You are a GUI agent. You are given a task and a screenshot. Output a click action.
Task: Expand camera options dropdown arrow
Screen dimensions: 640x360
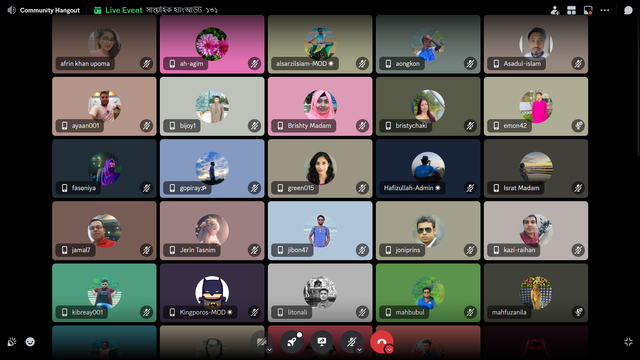click(x=269, y=349)
